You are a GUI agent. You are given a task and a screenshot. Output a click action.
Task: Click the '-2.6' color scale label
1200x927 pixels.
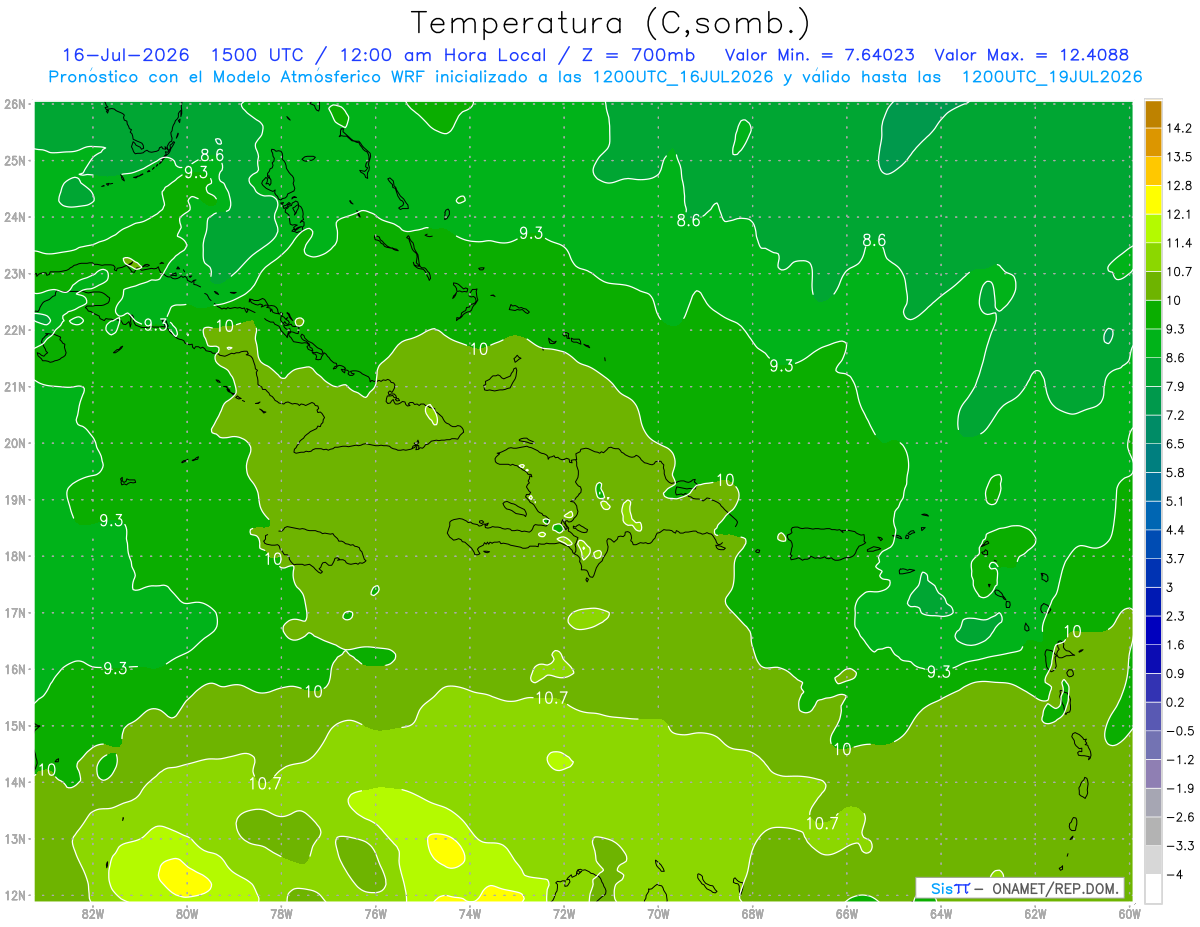tap(1179, 817)
